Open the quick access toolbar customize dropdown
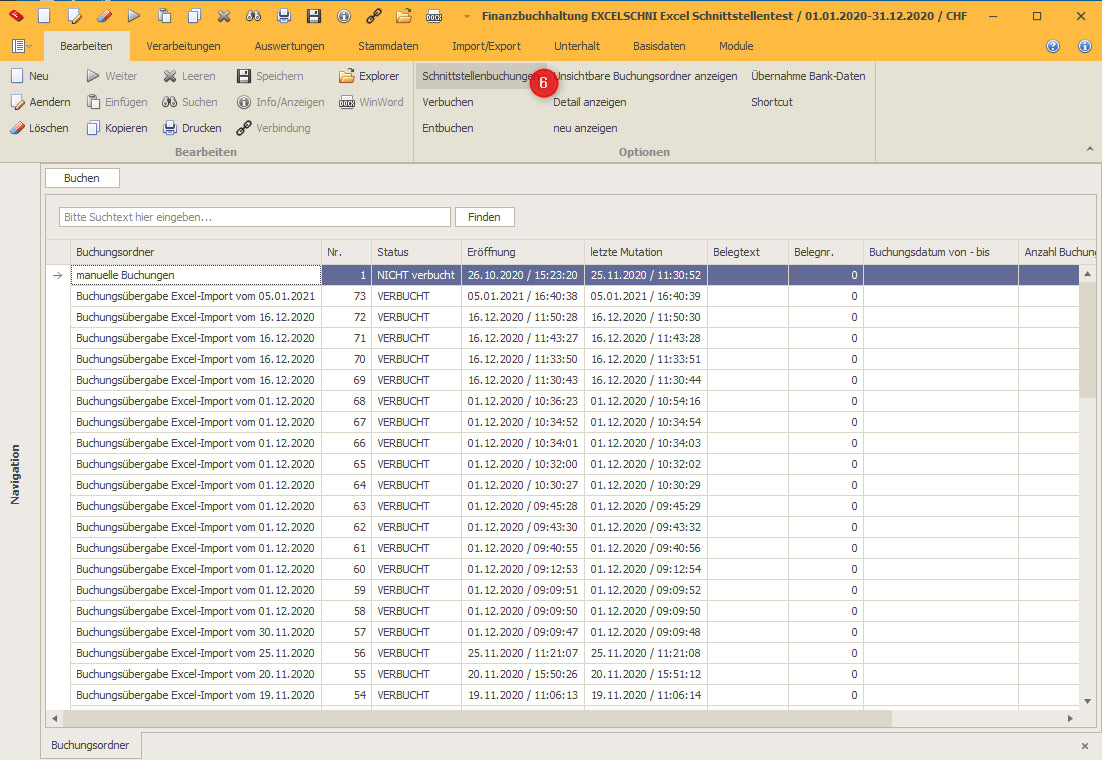Screen dimensions: 1102x760 tap(466, 16)
